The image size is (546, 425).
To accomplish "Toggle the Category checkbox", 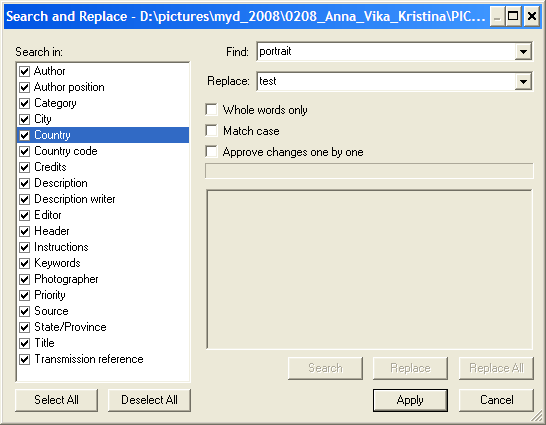I will click(24, 103).
